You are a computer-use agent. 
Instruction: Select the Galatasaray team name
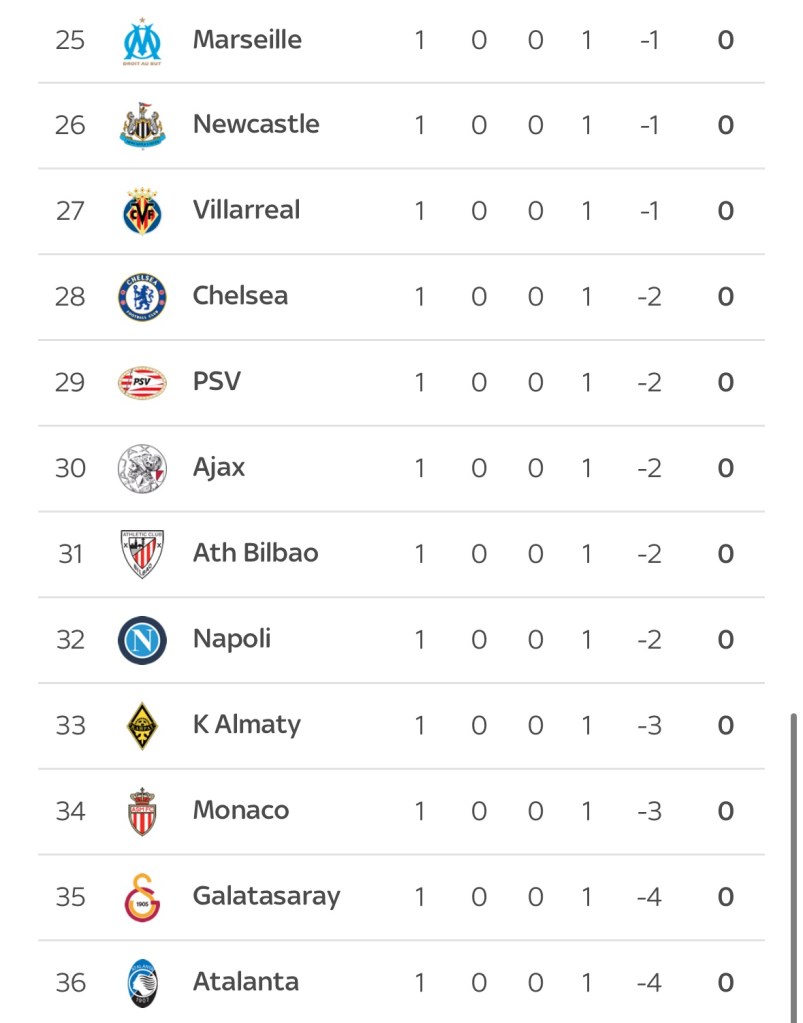(x=266, y=896)
